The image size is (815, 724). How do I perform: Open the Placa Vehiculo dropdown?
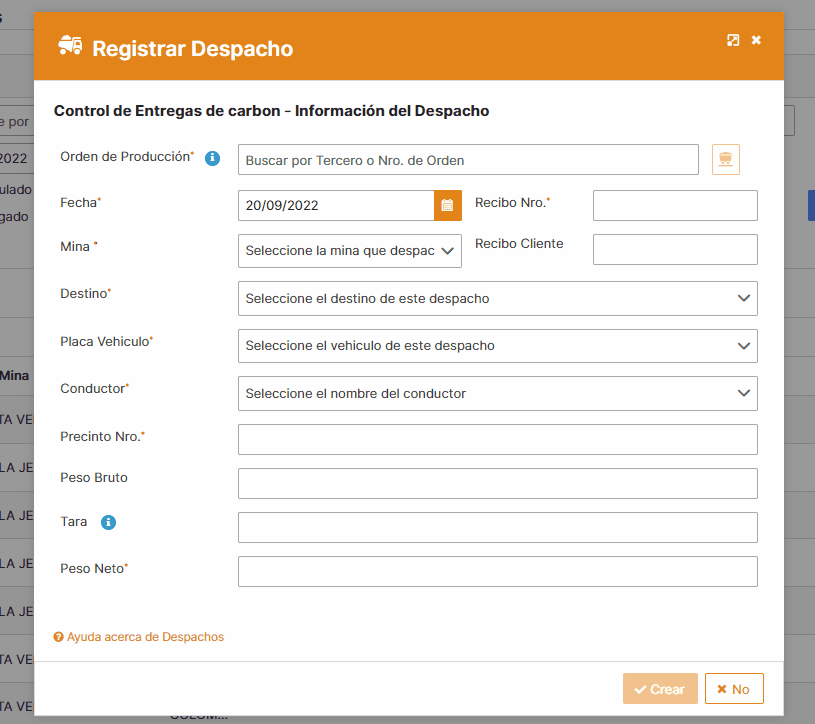click(497, 346)
